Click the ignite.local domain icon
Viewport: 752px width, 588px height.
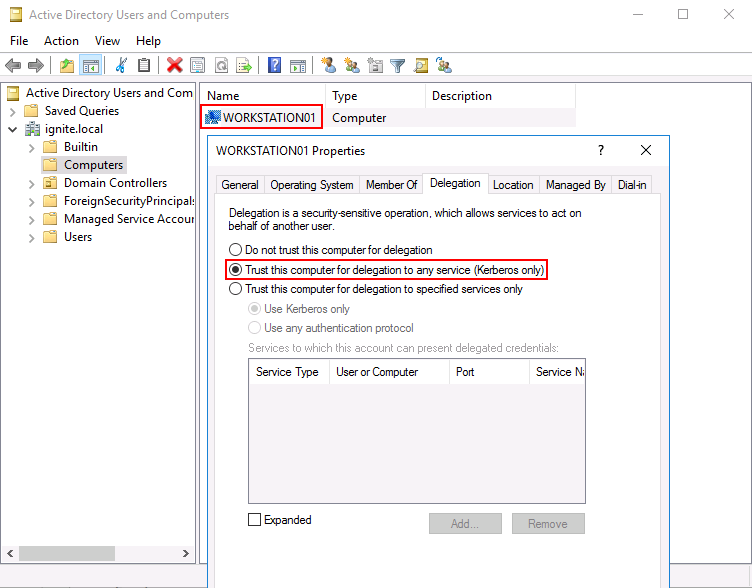(x=32, y=129)
